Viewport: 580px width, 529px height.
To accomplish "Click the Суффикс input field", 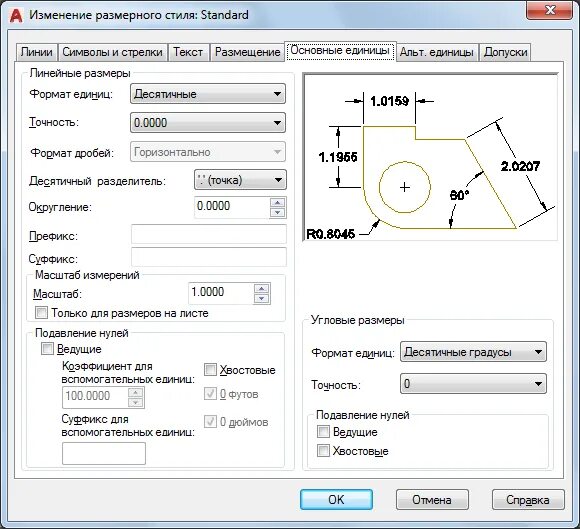I will pos(209,257).
